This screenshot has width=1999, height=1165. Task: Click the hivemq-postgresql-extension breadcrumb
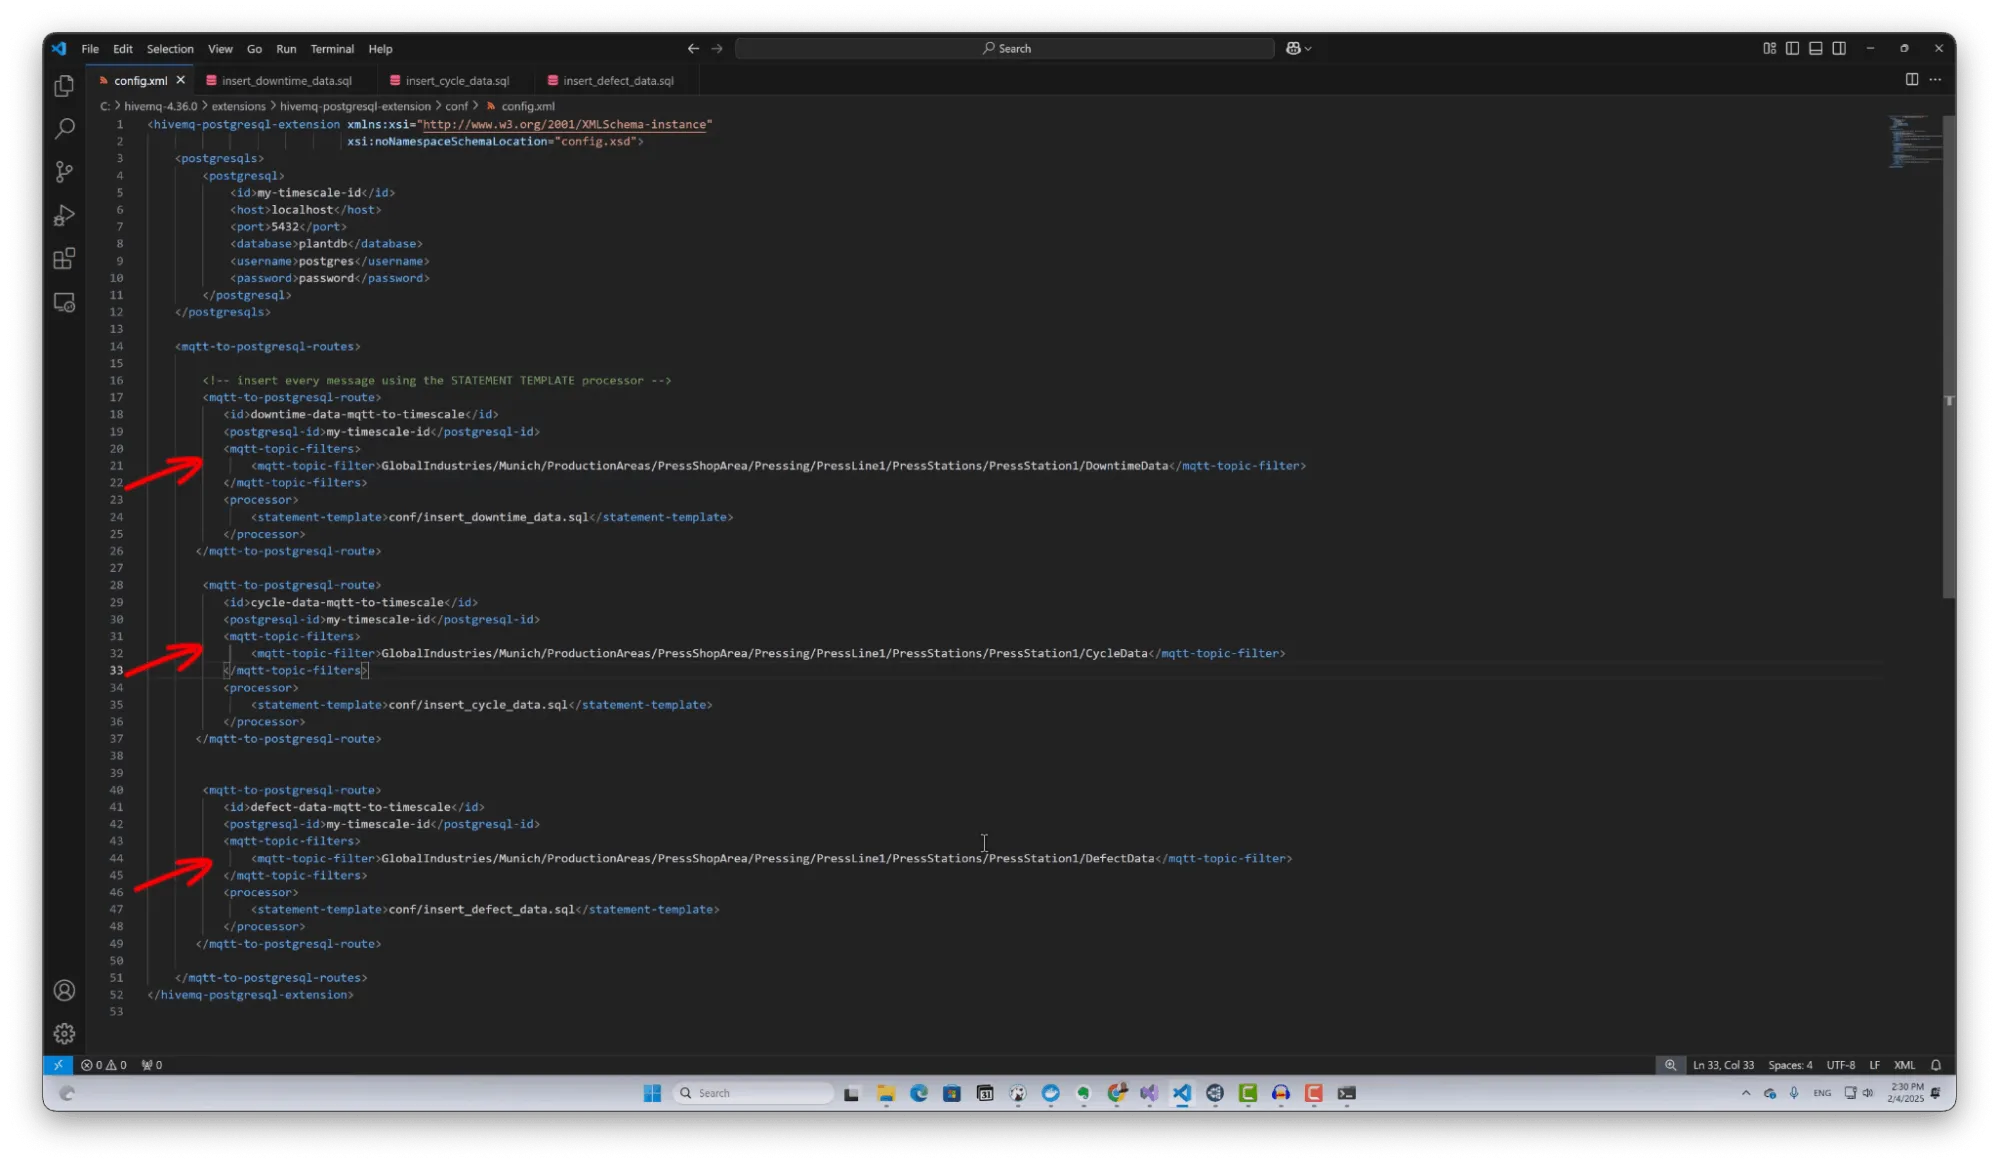(x=355, y=106)
